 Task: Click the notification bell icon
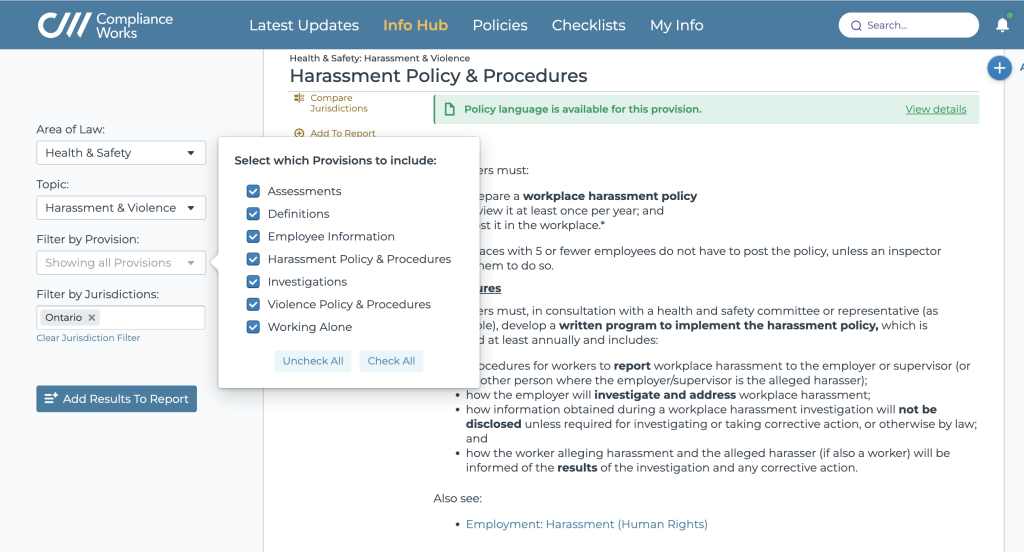(x=1002, y=25)
